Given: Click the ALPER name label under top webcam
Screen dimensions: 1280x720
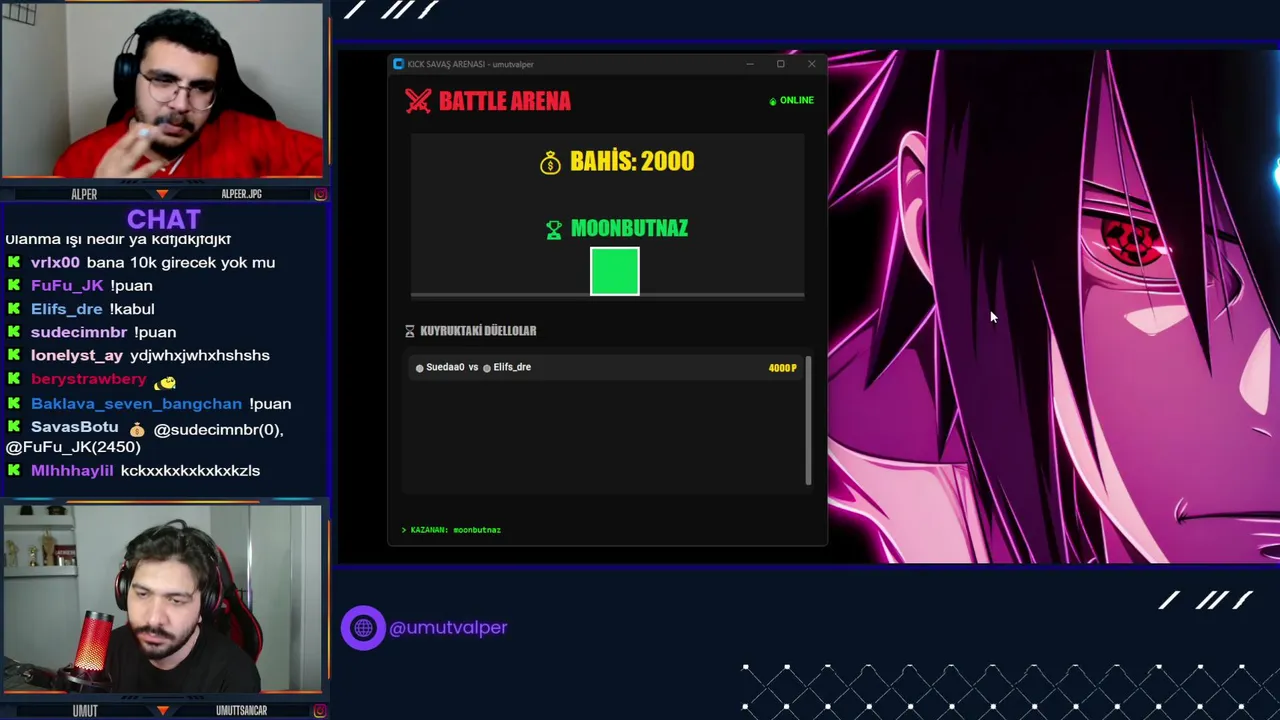Looking at the screenshot, I should coord(84,194).
